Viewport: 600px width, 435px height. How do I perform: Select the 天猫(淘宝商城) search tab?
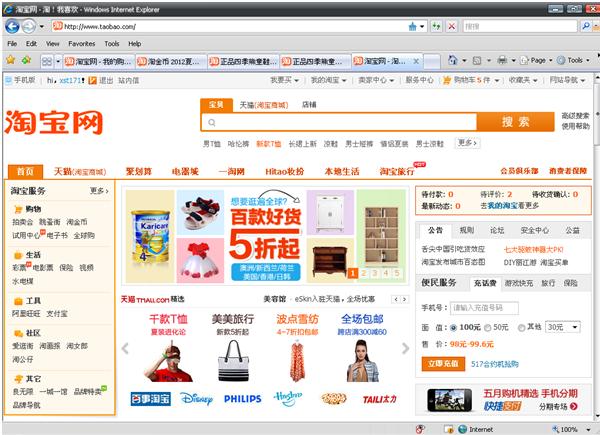[x=263, y=105]
